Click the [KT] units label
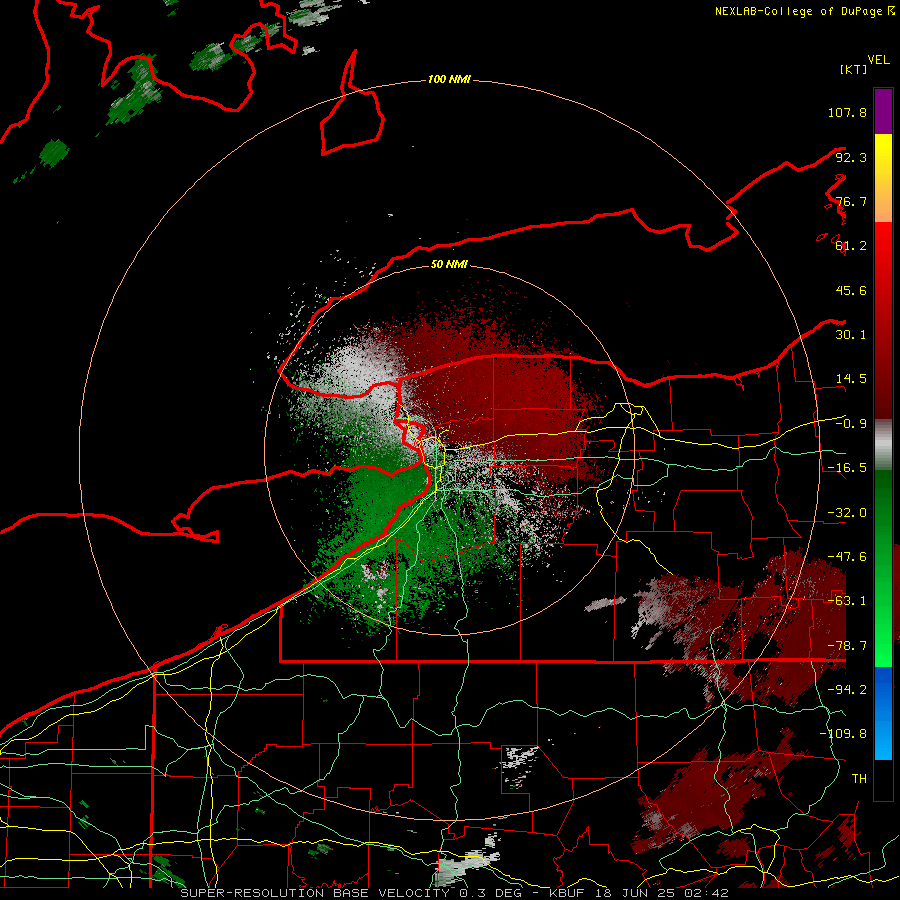Image resolution: width=900 pixels, height=900 pixels. [x=854, y=69]
